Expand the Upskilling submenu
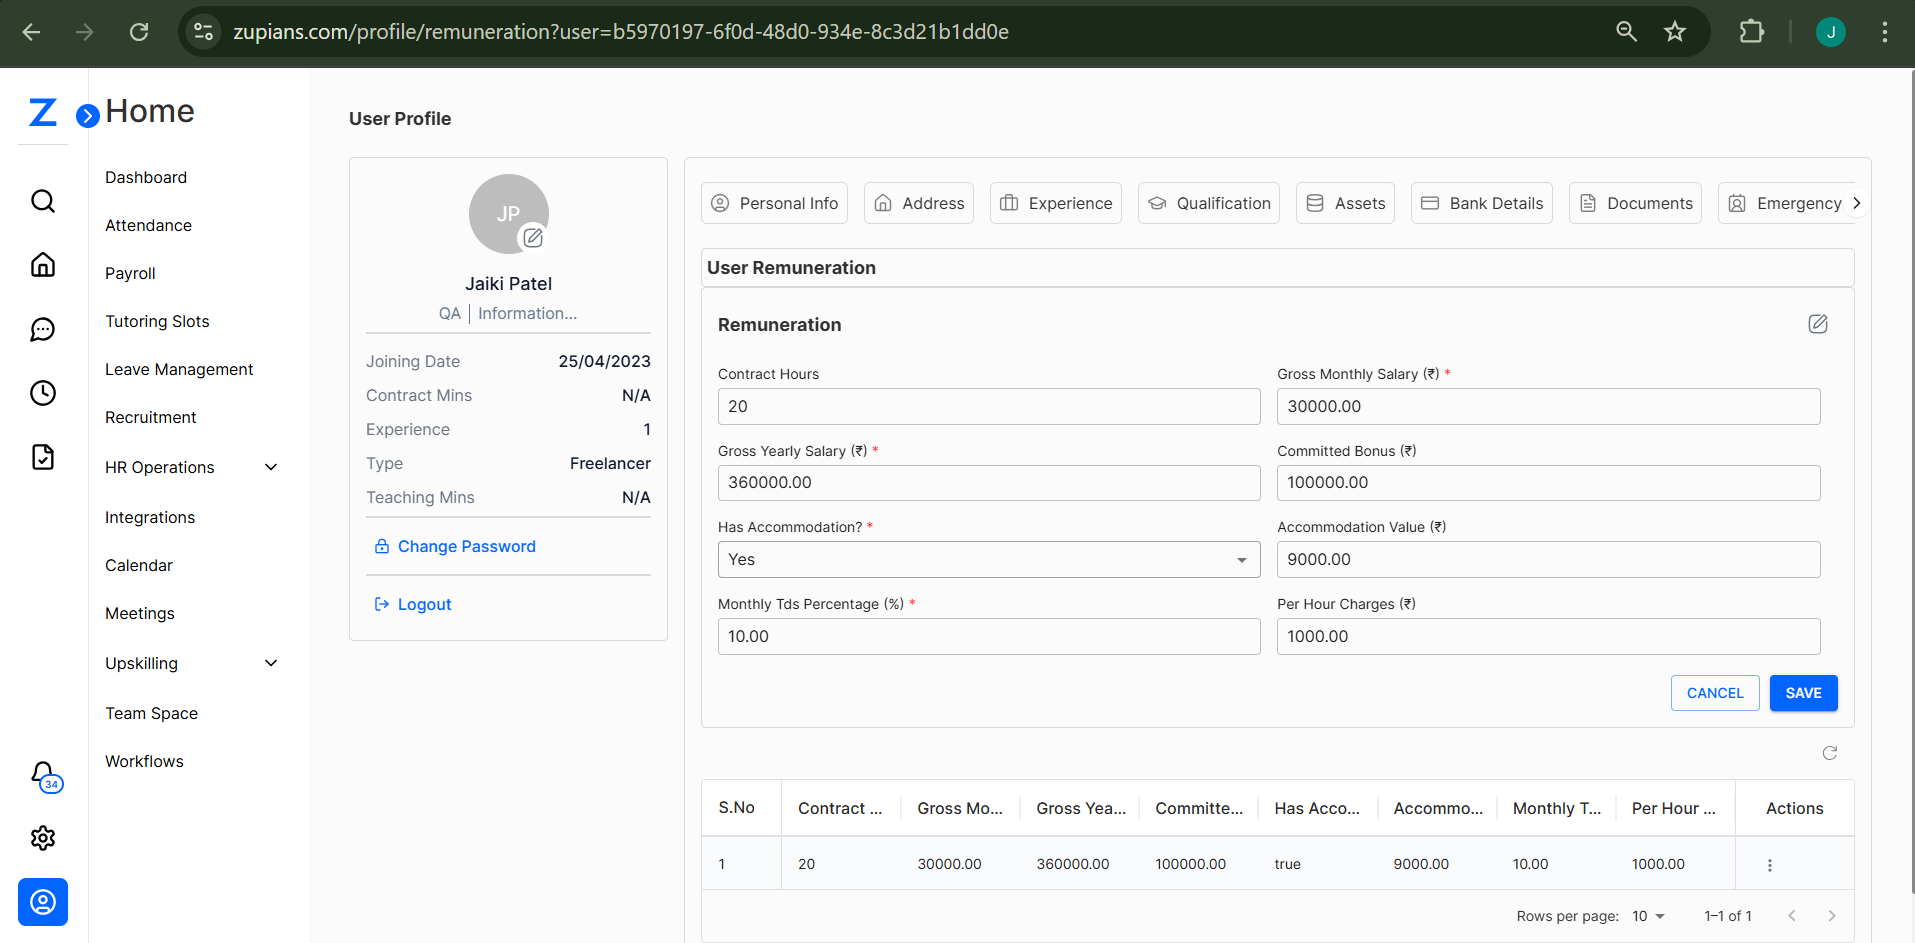1915x943 pixels. [x=270, y=663]
